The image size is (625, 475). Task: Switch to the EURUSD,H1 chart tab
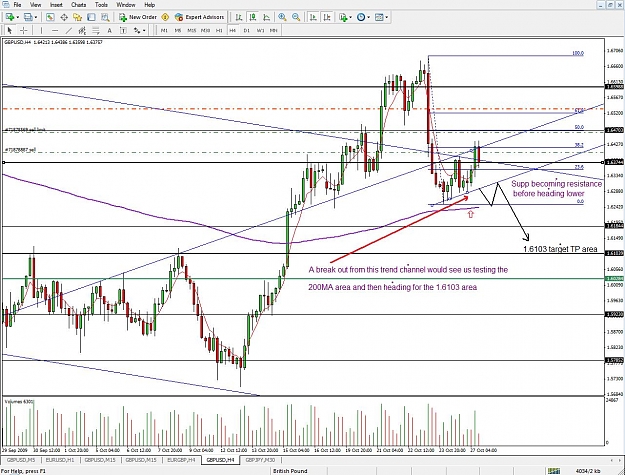click(60, 460)
